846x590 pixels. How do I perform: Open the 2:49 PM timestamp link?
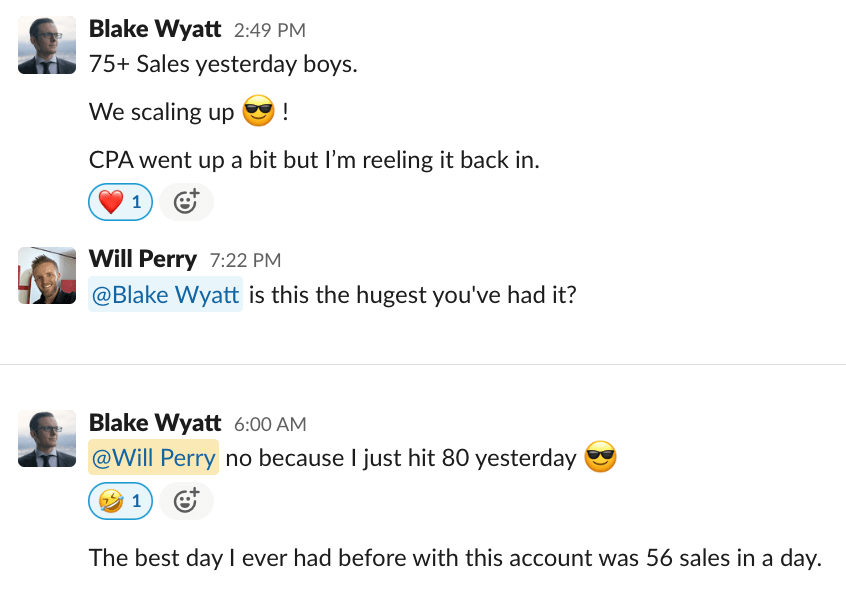(x=269, y=30)
